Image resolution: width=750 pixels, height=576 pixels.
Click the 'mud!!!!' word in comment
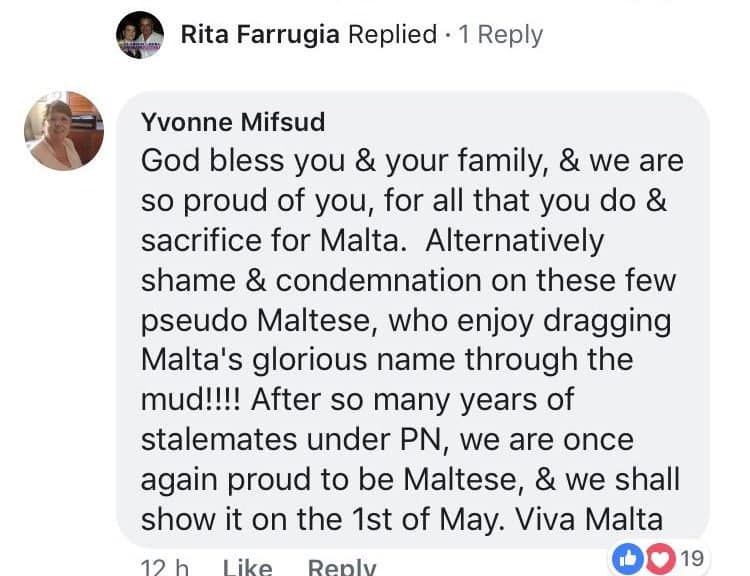191,400
